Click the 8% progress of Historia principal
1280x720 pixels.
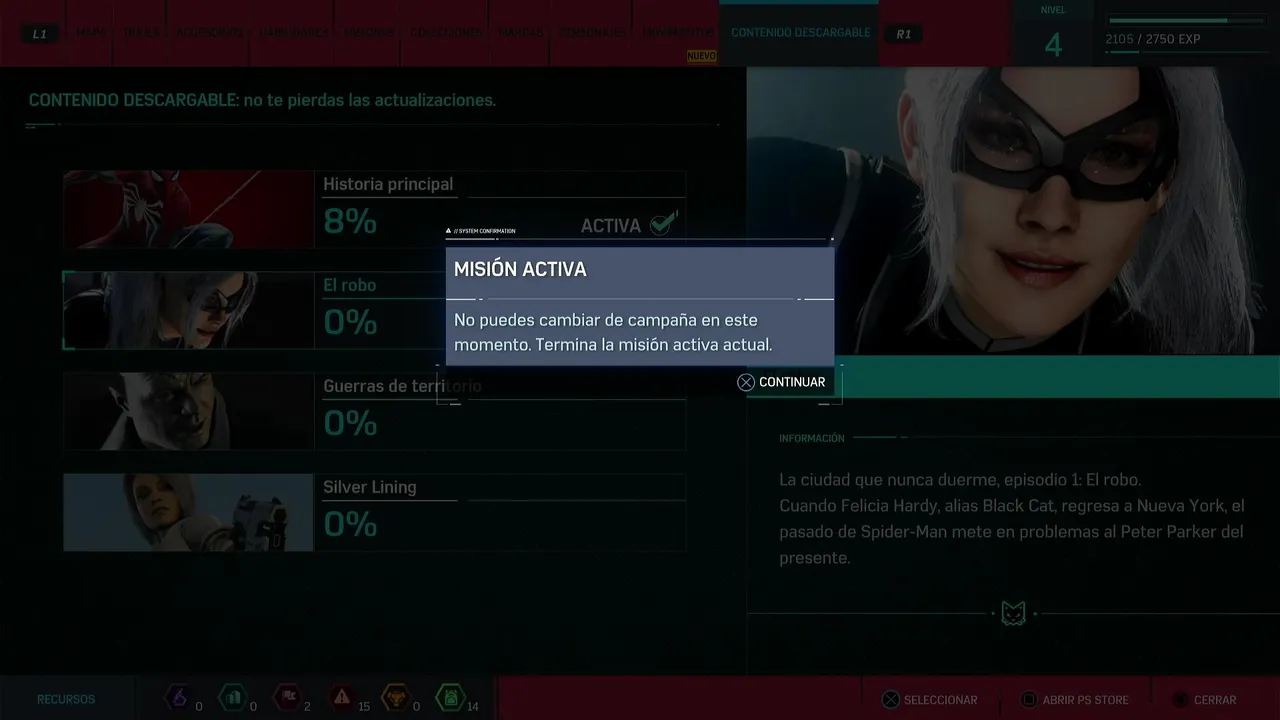point(350,222)
